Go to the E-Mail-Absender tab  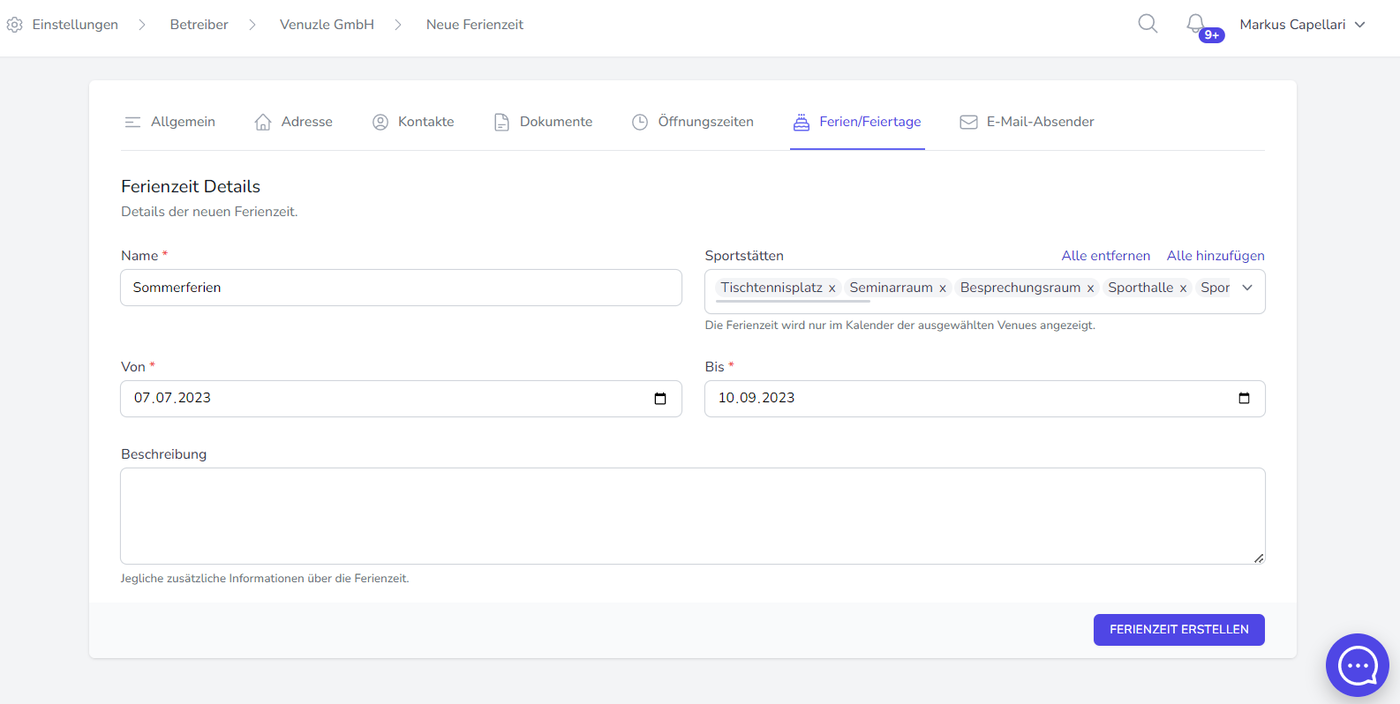coord(1027,122)
